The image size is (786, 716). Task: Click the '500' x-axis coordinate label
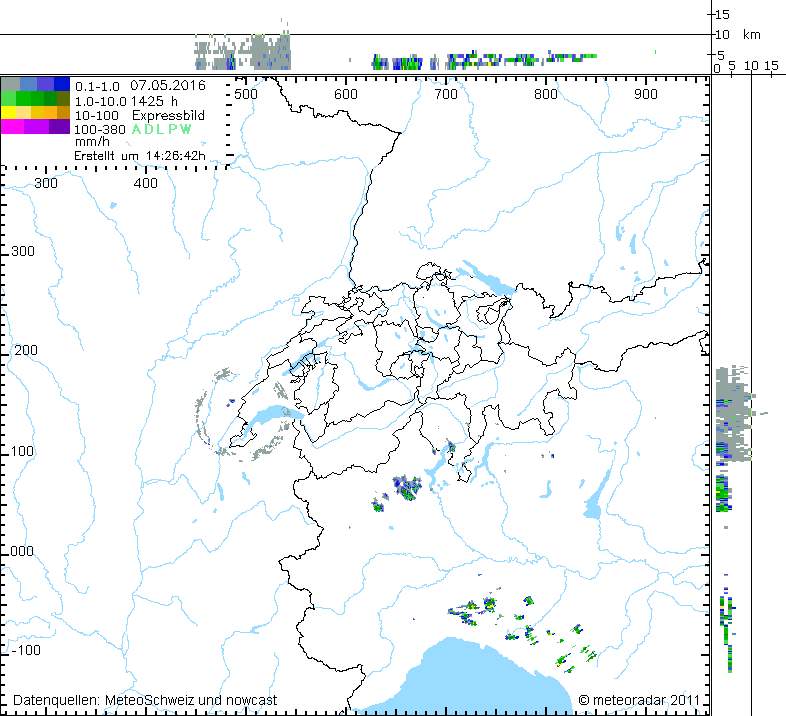tap(246, 94)
